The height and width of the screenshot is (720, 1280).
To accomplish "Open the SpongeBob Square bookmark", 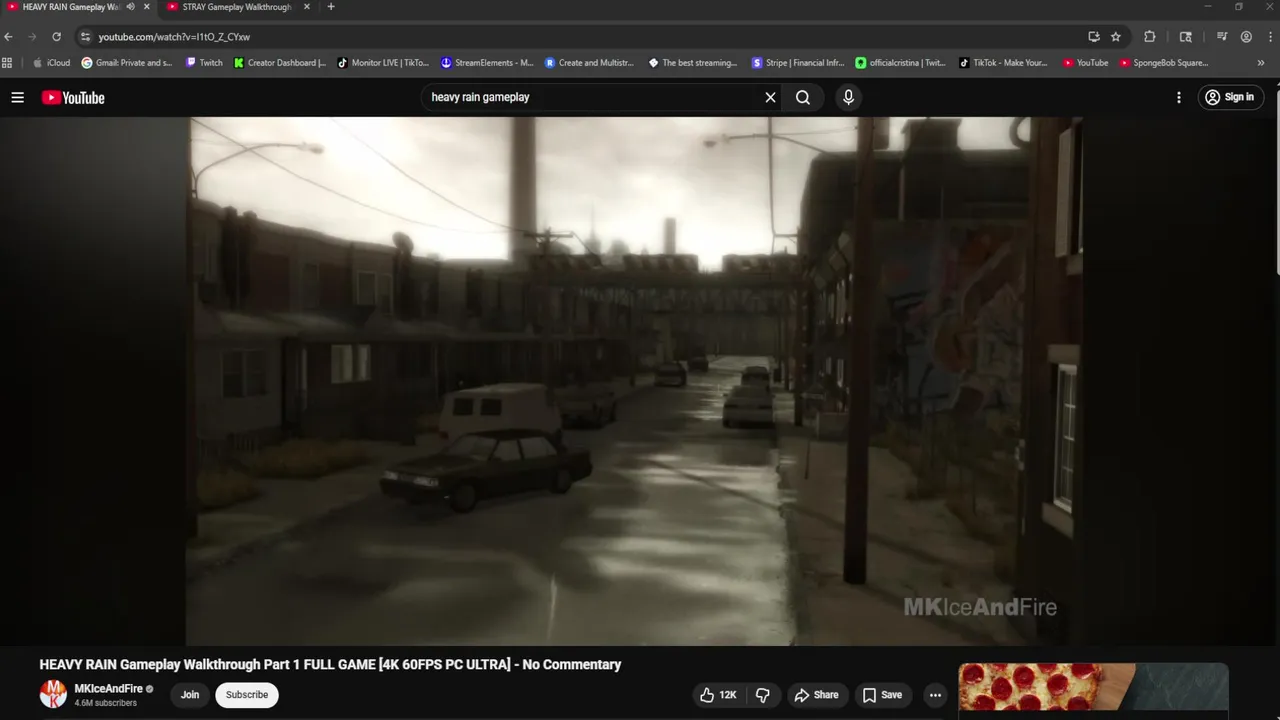I will pyautogui.click(x=1164, y=63).
